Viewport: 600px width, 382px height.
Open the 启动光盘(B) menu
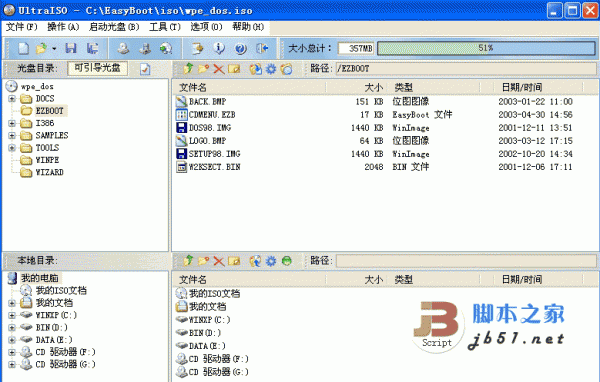114,27
